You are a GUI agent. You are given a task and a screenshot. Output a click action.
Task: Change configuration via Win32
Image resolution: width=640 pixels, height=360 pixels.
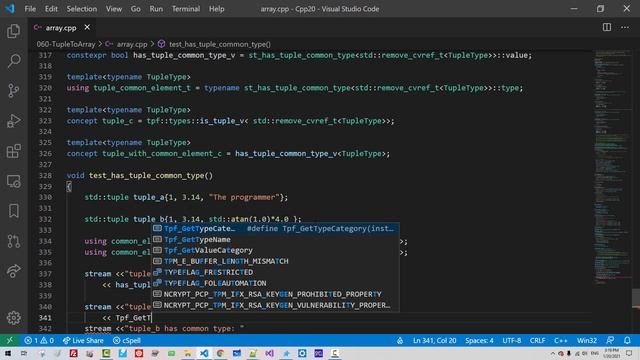[x=587, y=340]
